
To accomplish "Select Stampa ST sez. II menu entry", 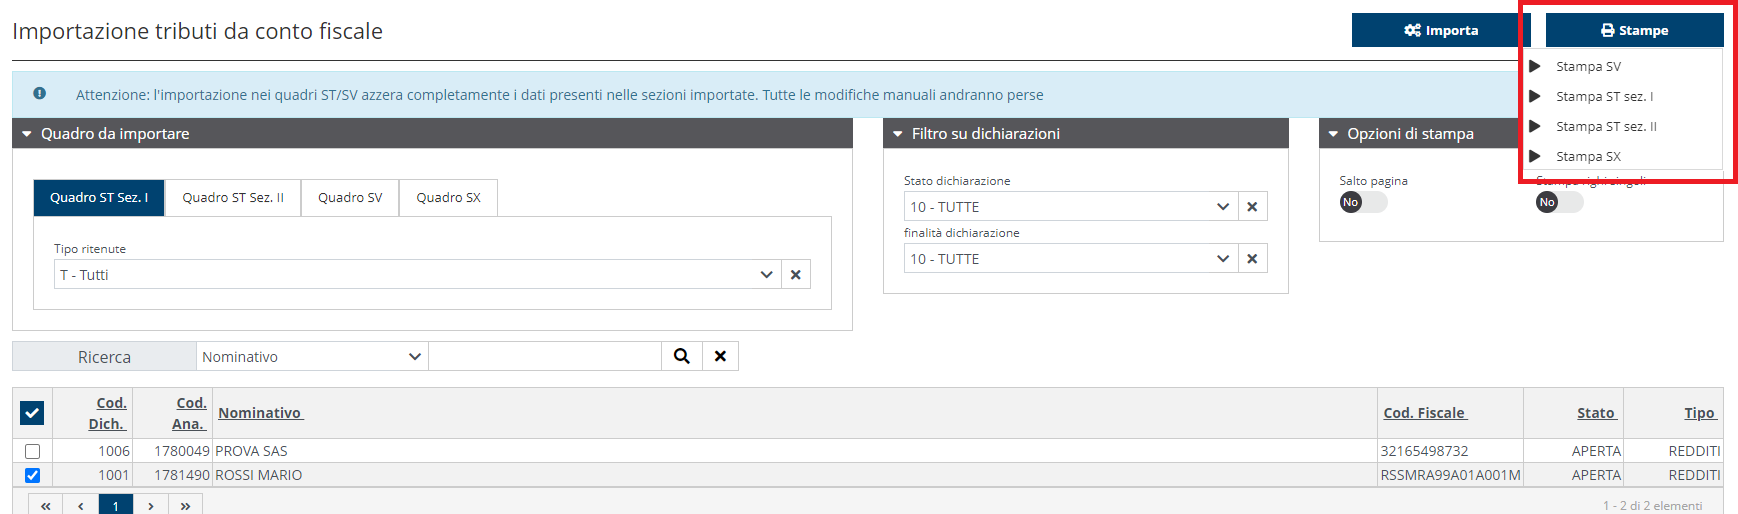I will click(x=1606, y=127).
